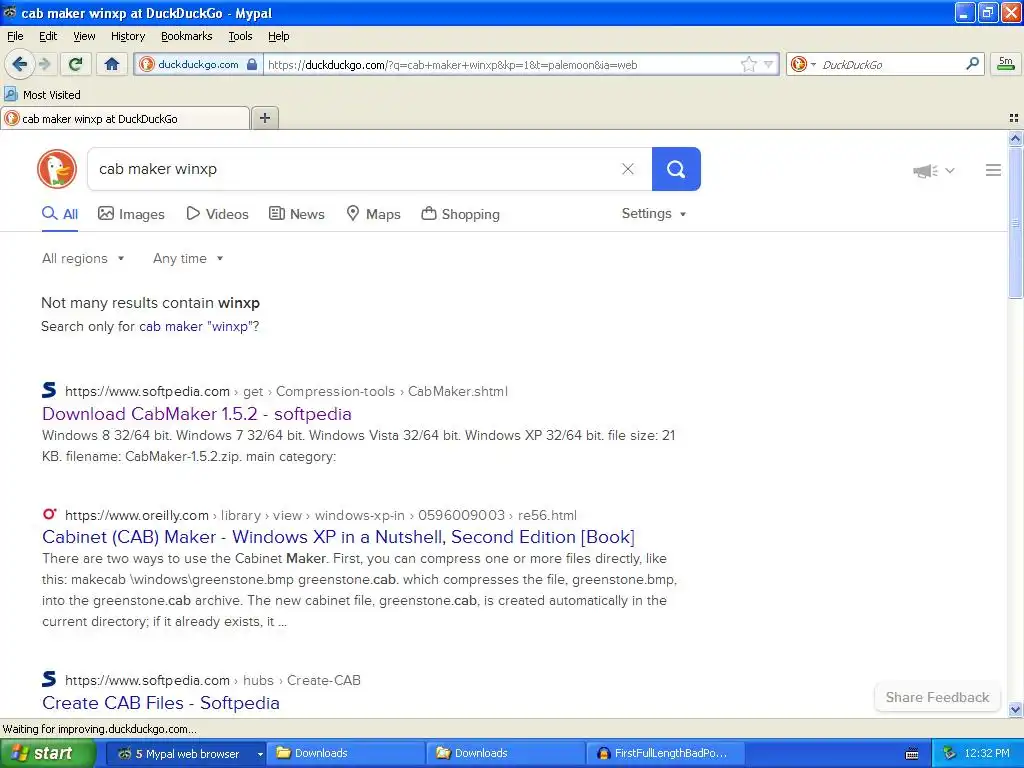Screen dimensions: 1024x768
Task: Bookmark this page with the star icon
Action: click(748, 64)
